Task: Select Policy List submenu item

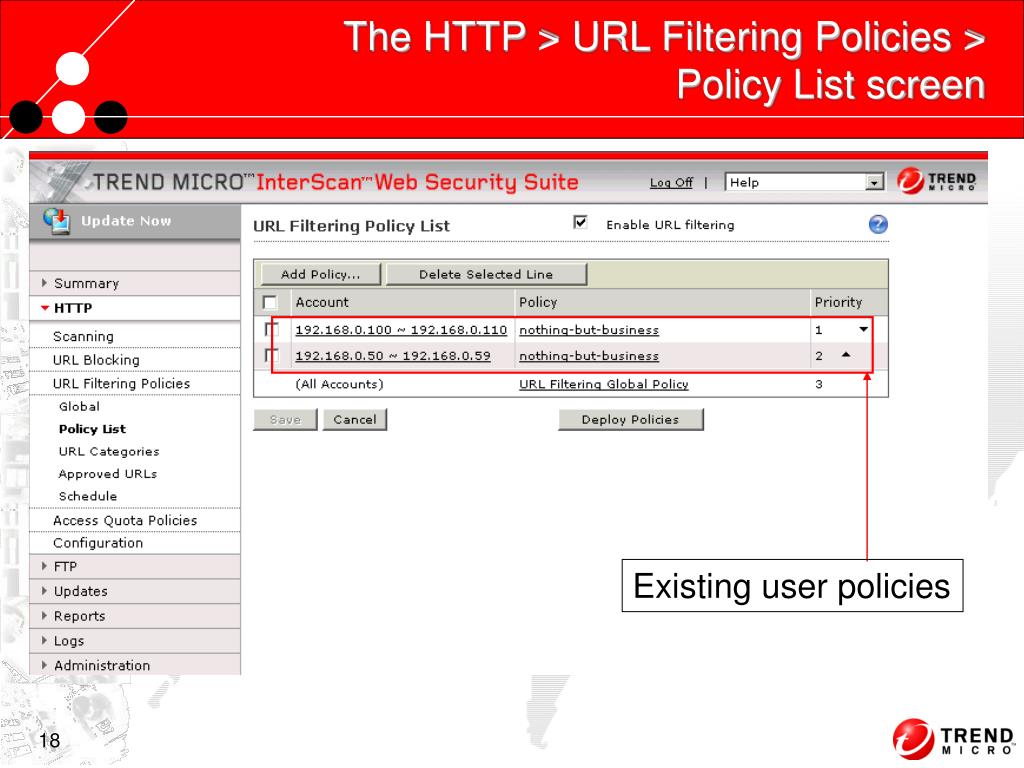Action: 92,429
